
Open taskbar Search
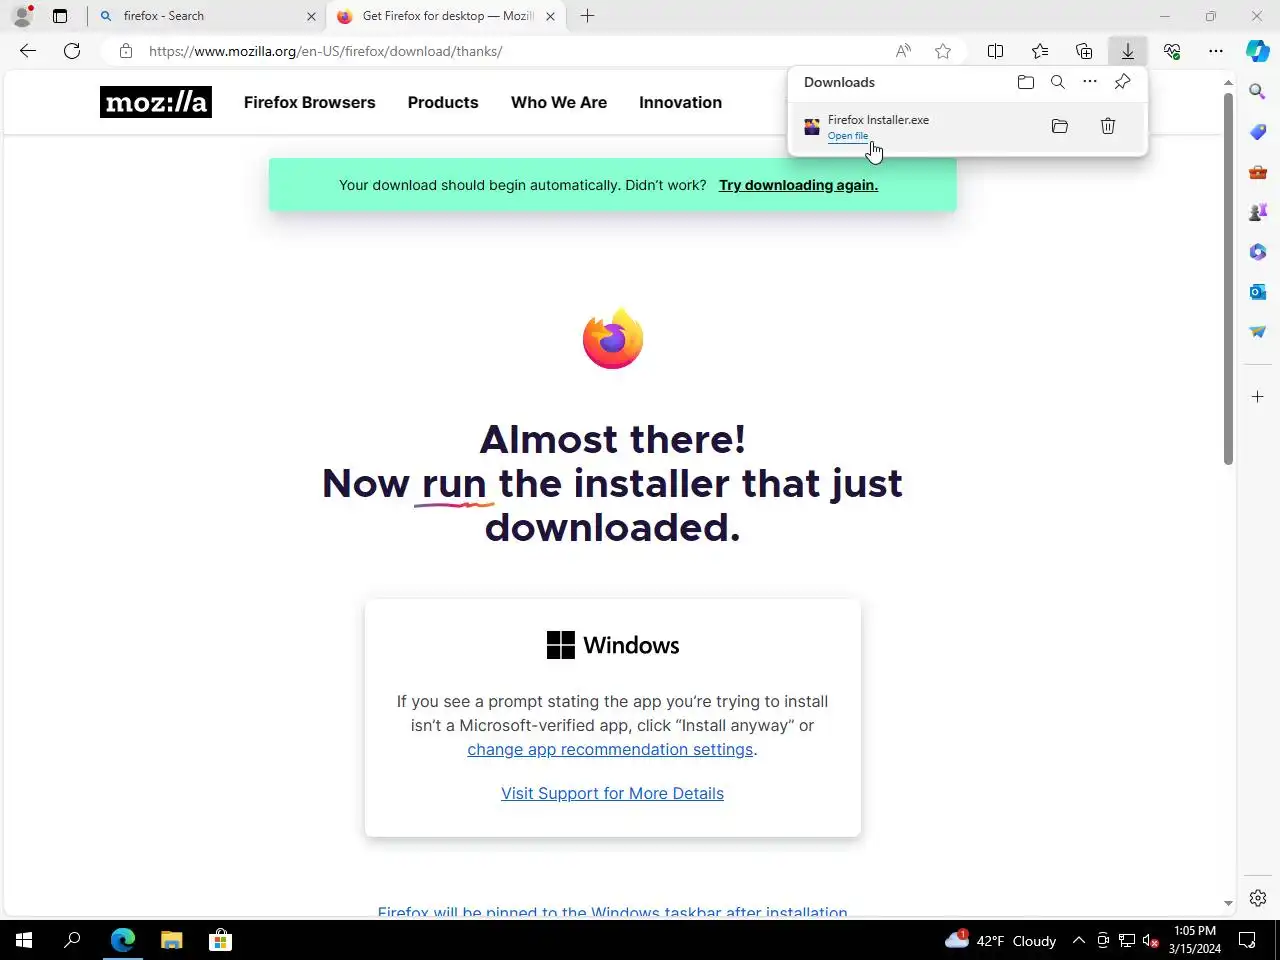[x=72, y=940]
